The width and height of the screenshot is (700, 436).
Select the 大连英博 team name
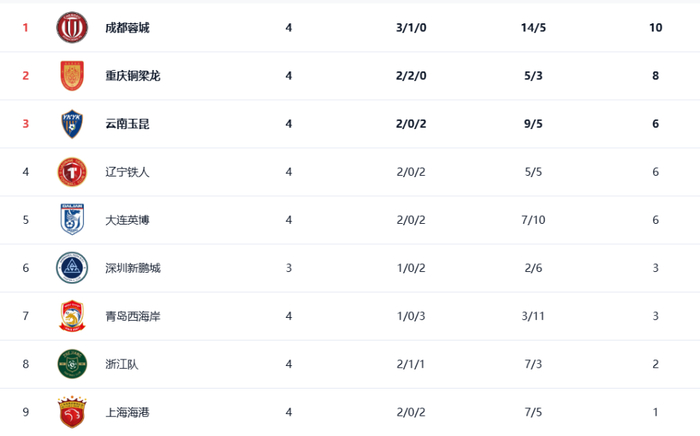[127, 220]
